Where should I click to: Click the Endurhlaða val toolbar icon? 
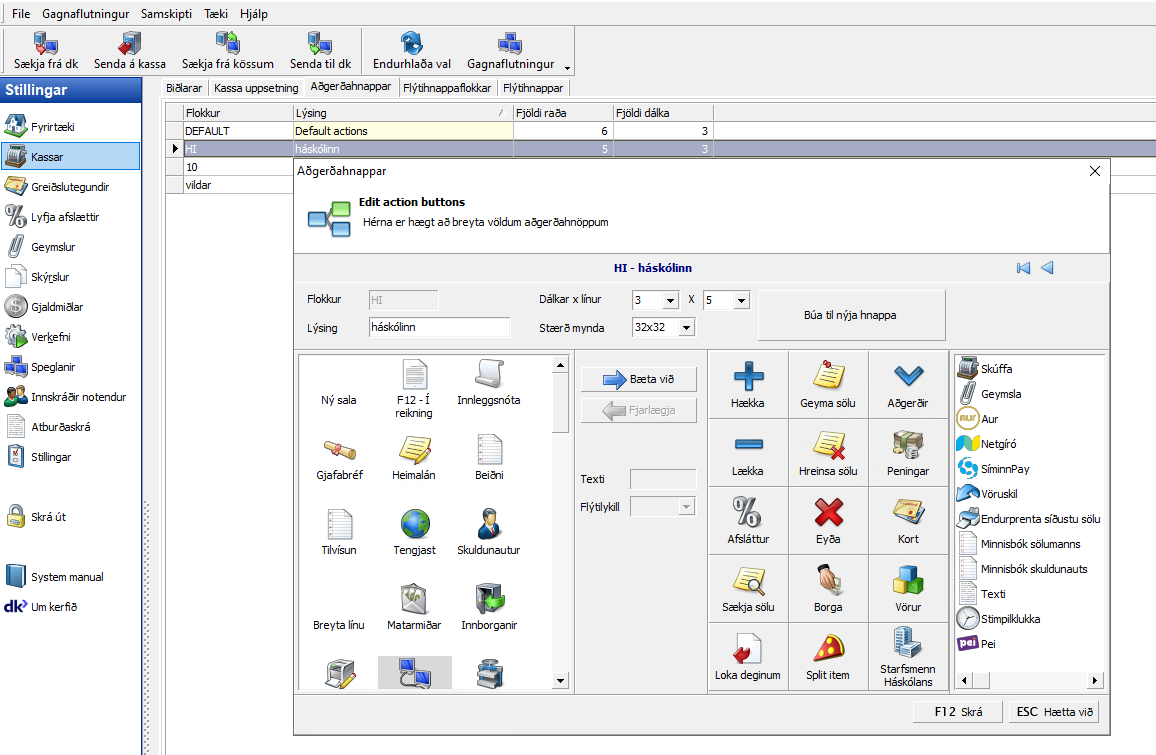click(412, 43)
